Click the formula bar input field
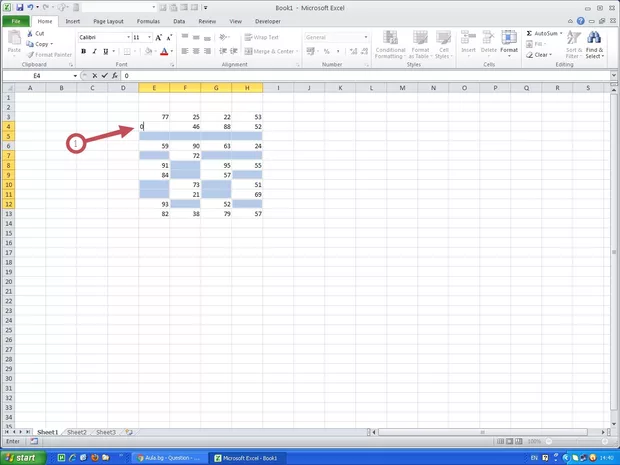 pos(366,76)
